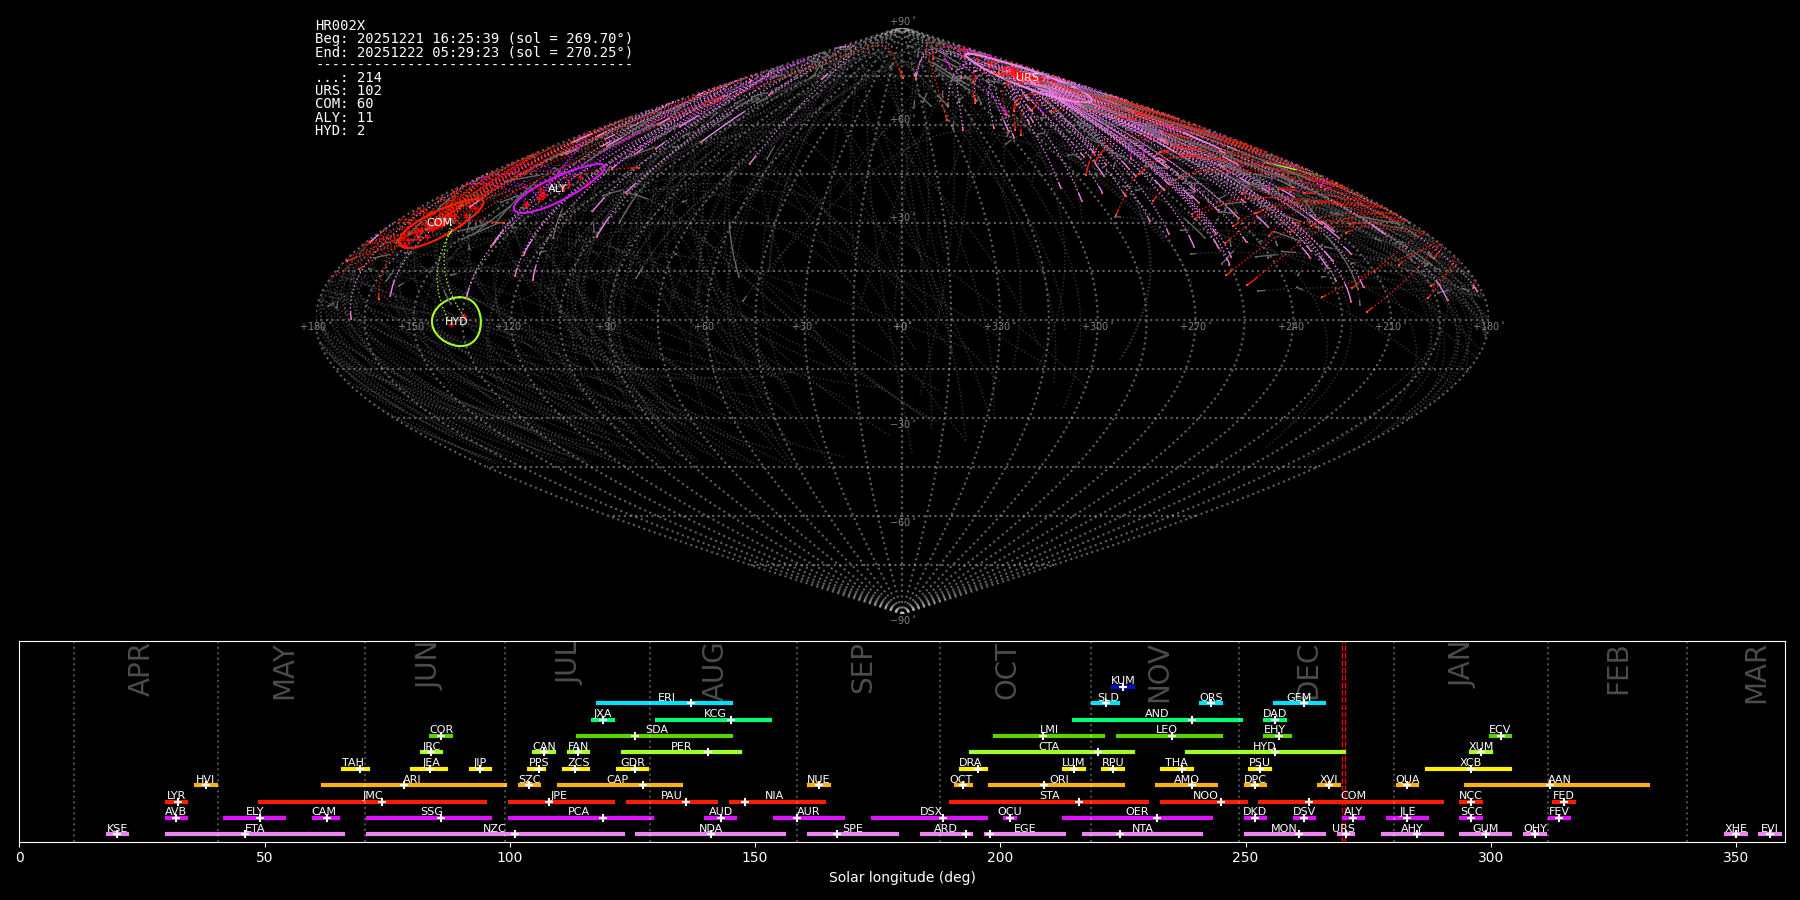Click the +330 longitude label on equator

click(997, 327)
